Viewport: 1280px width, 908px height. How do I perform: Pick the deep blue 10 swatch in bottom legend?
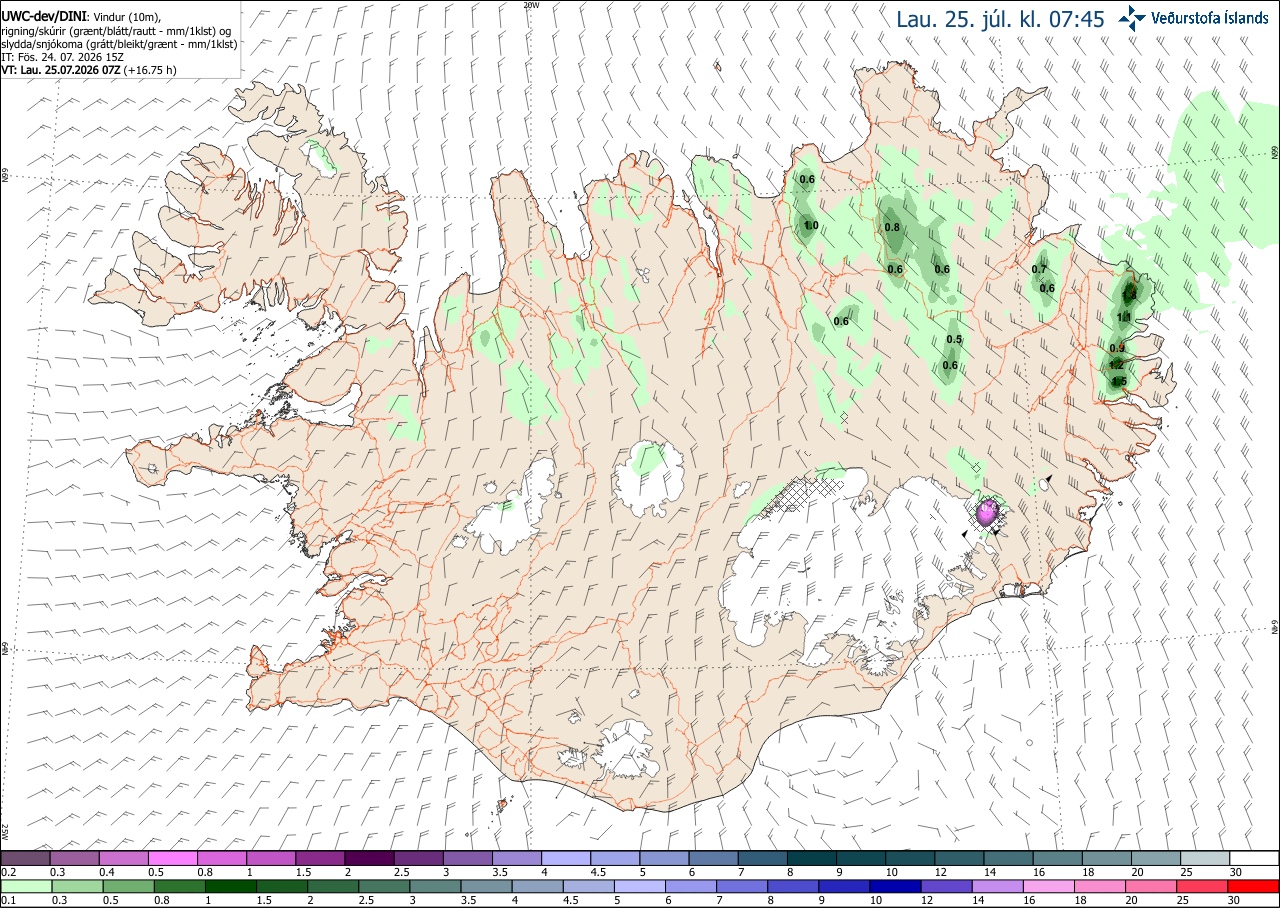[895, 886]
